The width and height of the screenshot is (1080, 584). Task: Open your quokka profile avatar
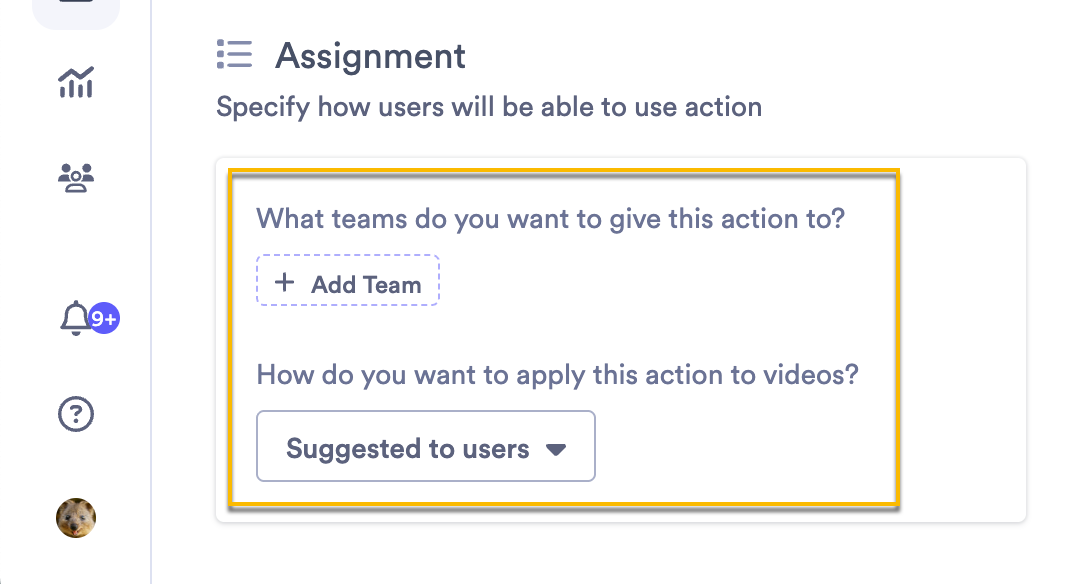tap(76, 518)
